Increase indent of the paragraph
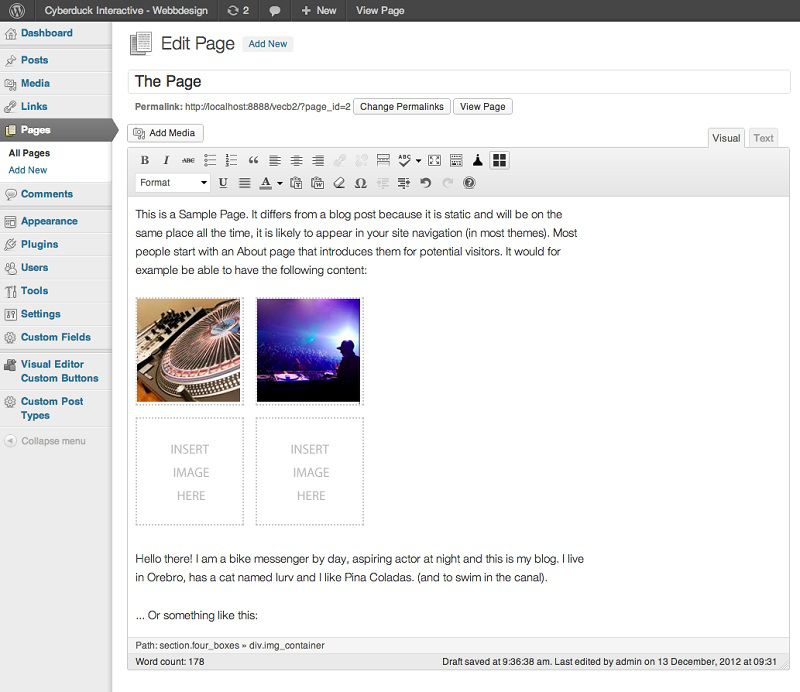 [x=404, y=183]
